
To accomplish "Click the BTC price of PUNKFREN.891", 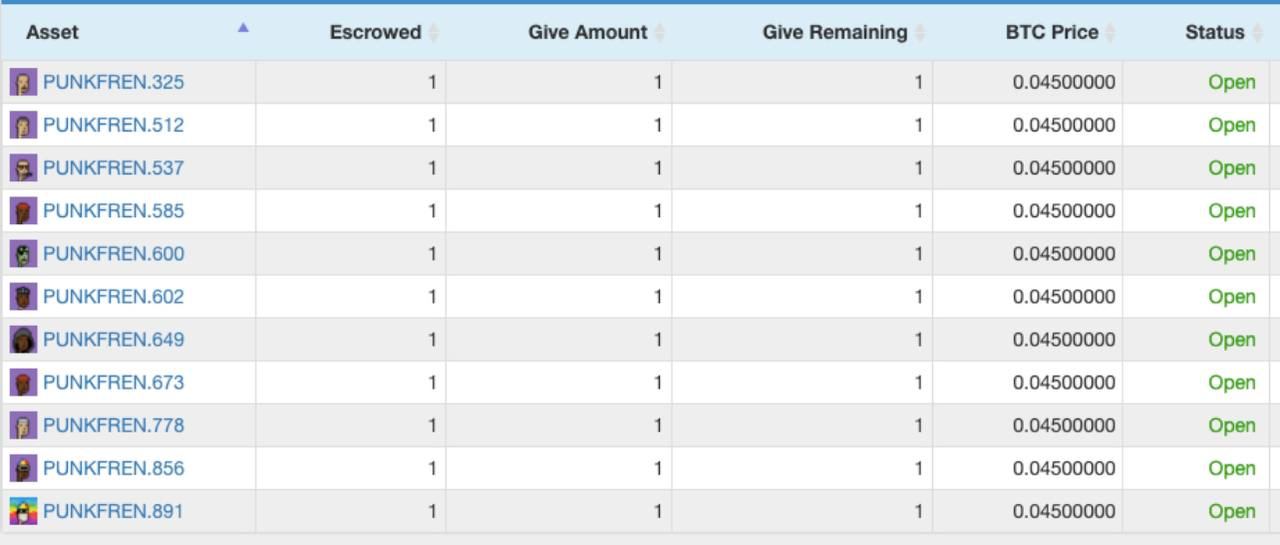I will 1064,512.
